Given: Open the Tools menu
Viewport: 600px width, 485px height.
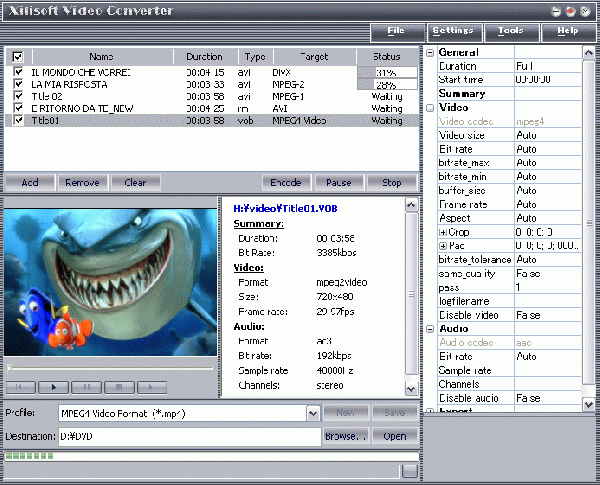Looking at the screenshot, I should pyautogui.click(x=510, y=31).
